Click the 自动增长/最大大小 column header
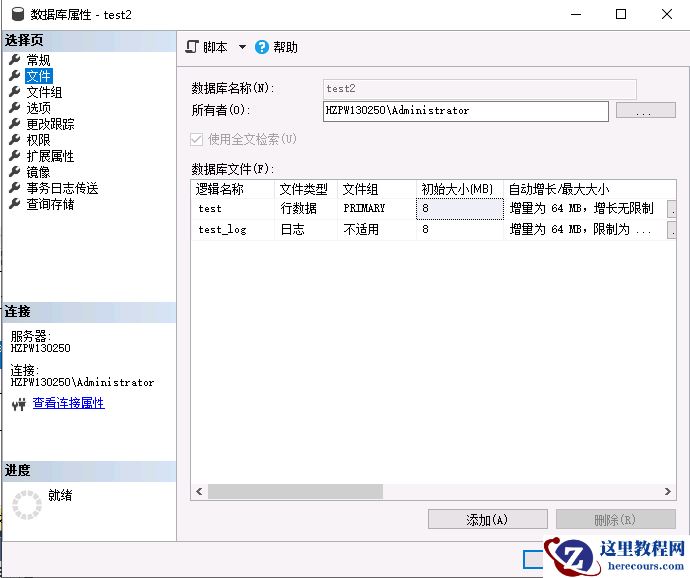Screen dimensions: 690x578 point(590,189)
